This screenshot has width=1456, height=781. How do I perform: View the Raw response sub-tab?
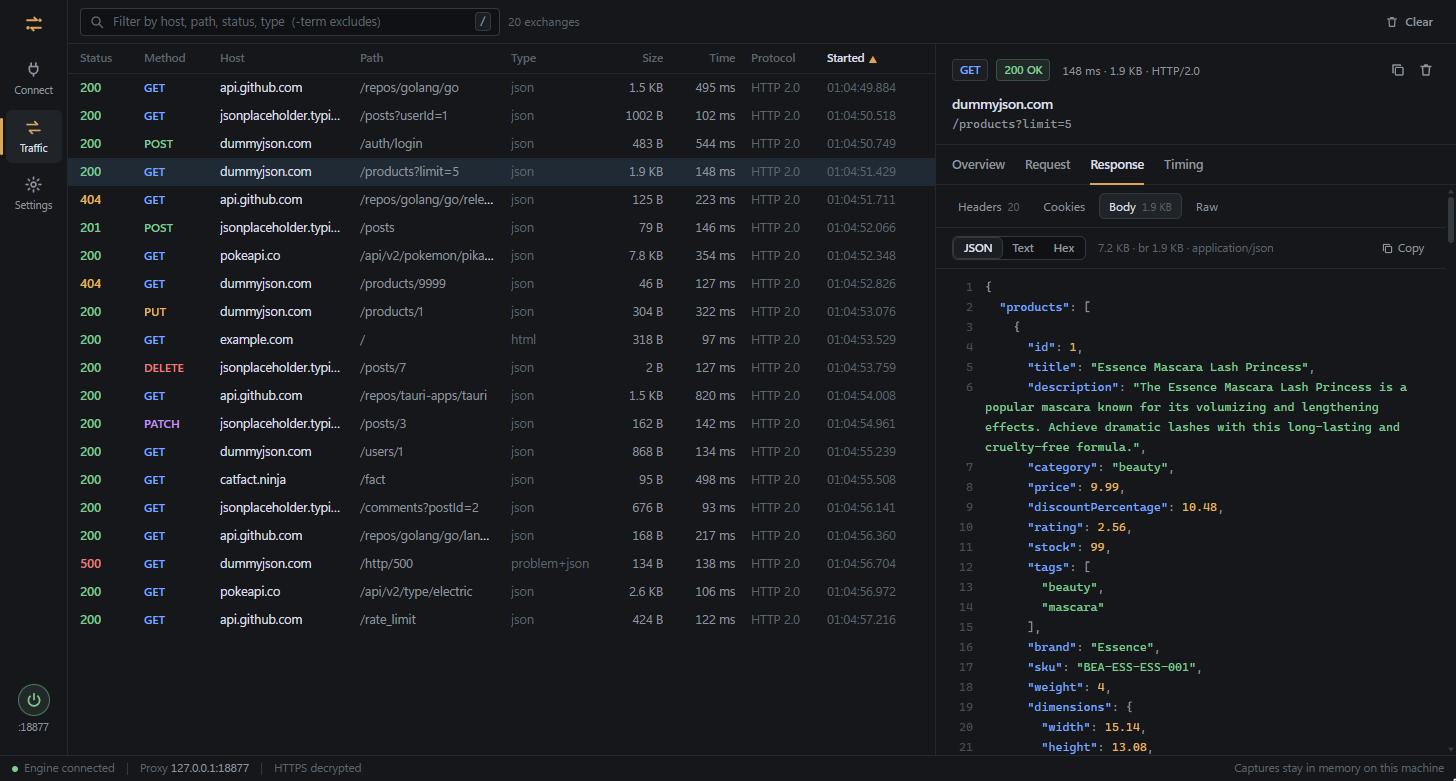point(1207,207)
